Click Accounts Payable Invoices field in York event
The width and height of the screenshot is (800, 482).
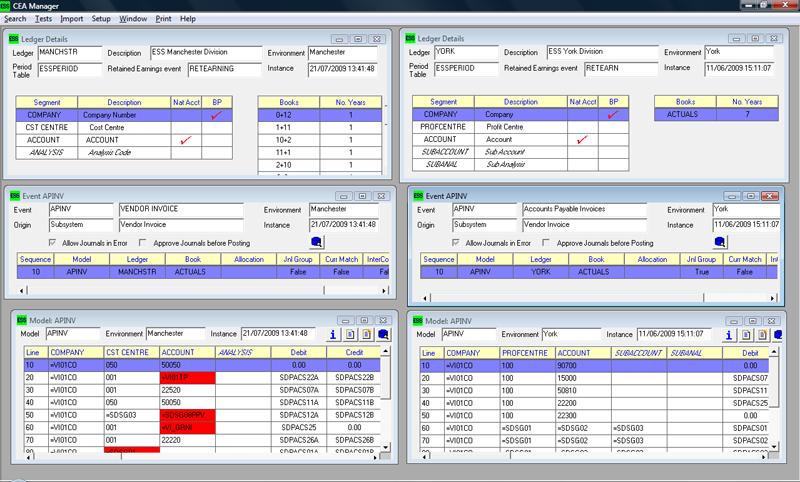585,210
